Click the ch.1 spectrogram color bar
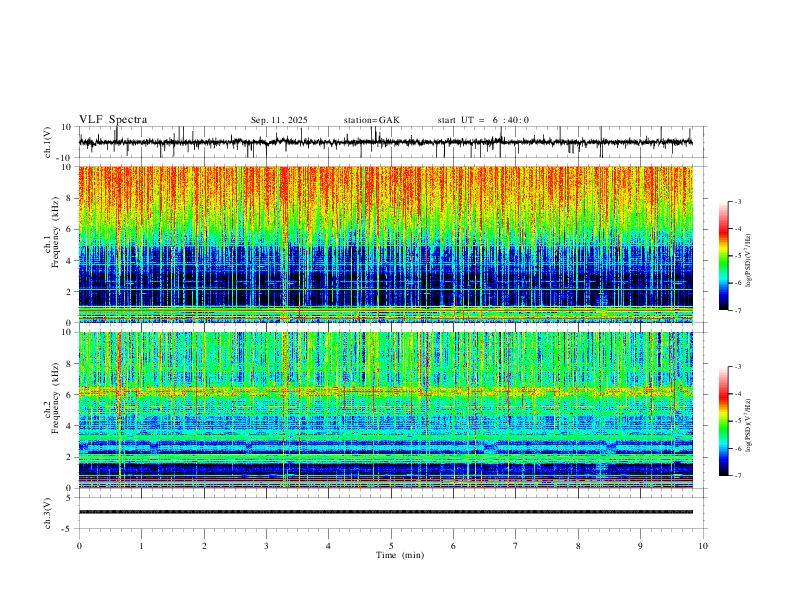 pyautogui.click(x=723, y=256)
